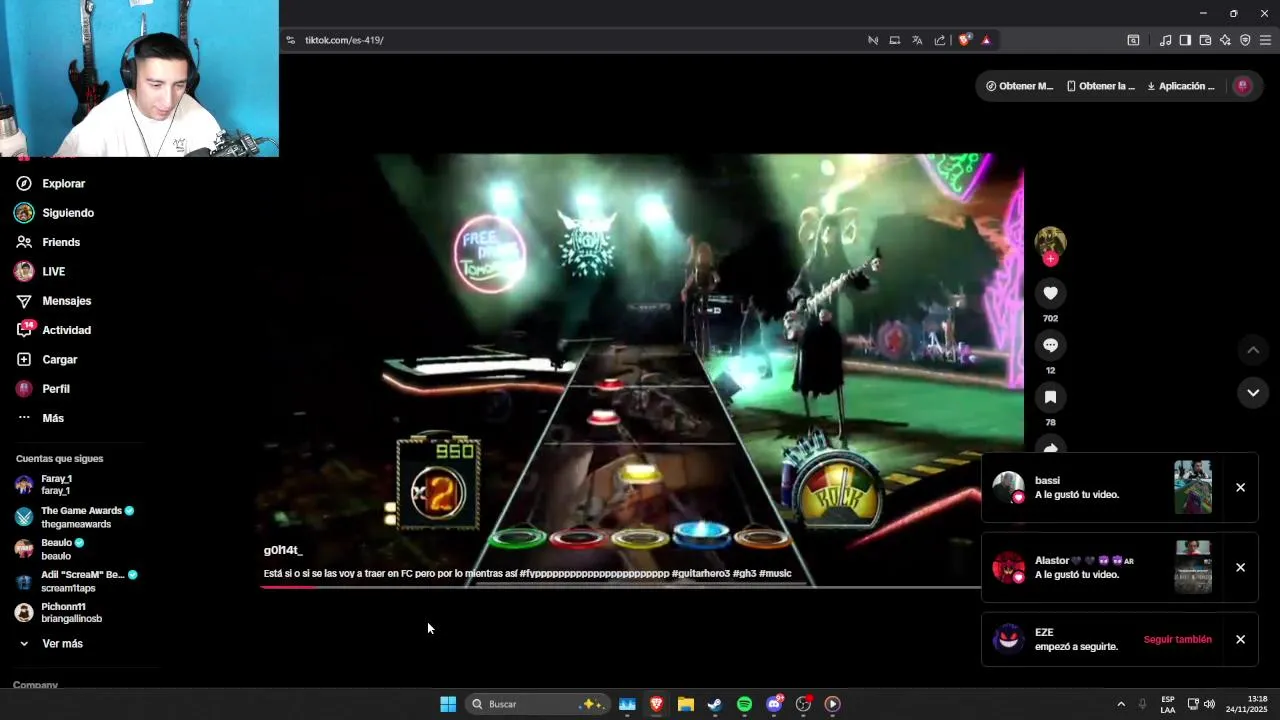Image resolution: width=1280 pixels, height=720 pixels.
Task: Go to previous video with up arrow
Action: pyautogui.click(x=1253, y=350)
